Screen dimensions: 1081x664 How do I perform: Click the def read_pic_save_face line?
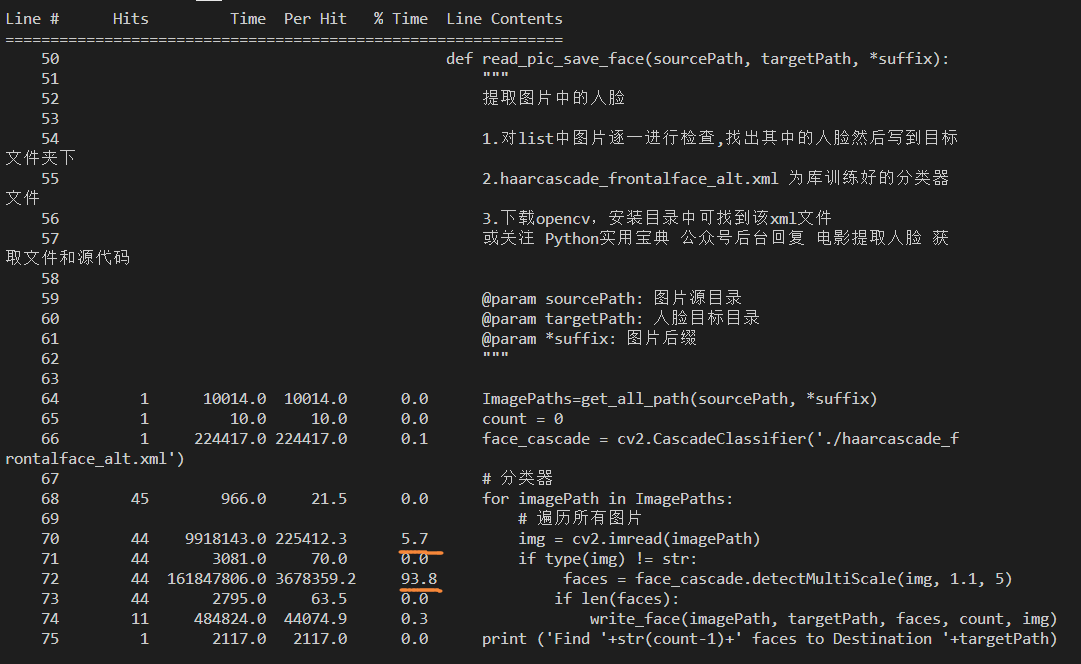click(x=697, y=59)
